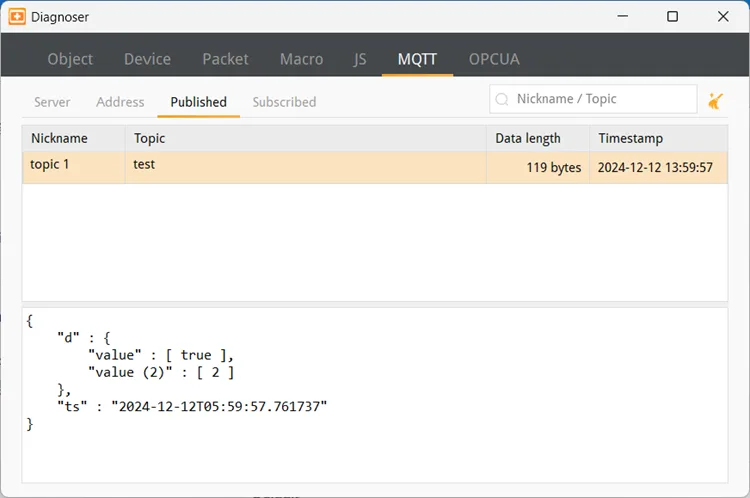Viewport: 750px width, 498px height.
Task: Click the '"ts"' timestamp line in payload
Action: pos(192,407)
